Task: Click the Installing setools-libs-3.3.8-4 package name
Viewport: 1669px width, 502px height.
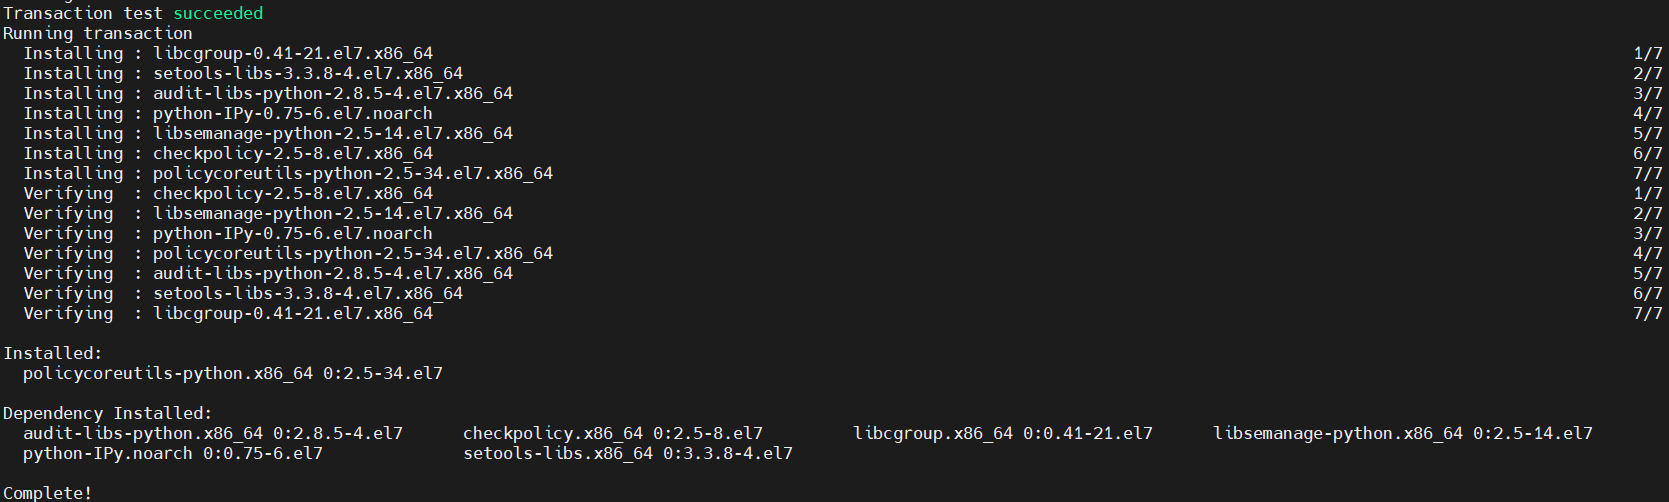Action: coord(307,73)
